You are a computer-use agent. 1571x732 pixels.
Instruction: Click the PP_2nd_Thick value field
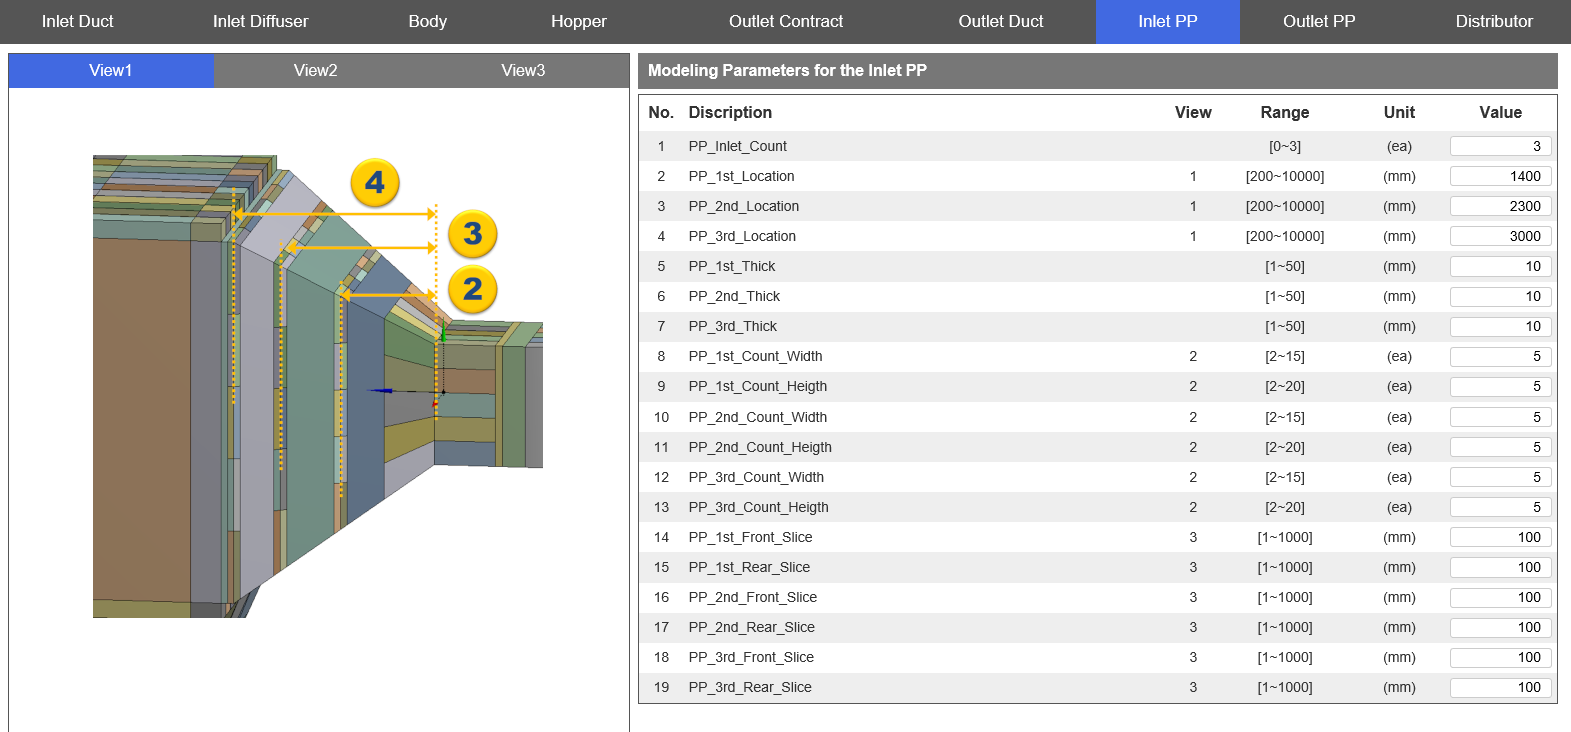pyautogui.click(x=1501, y=296)
